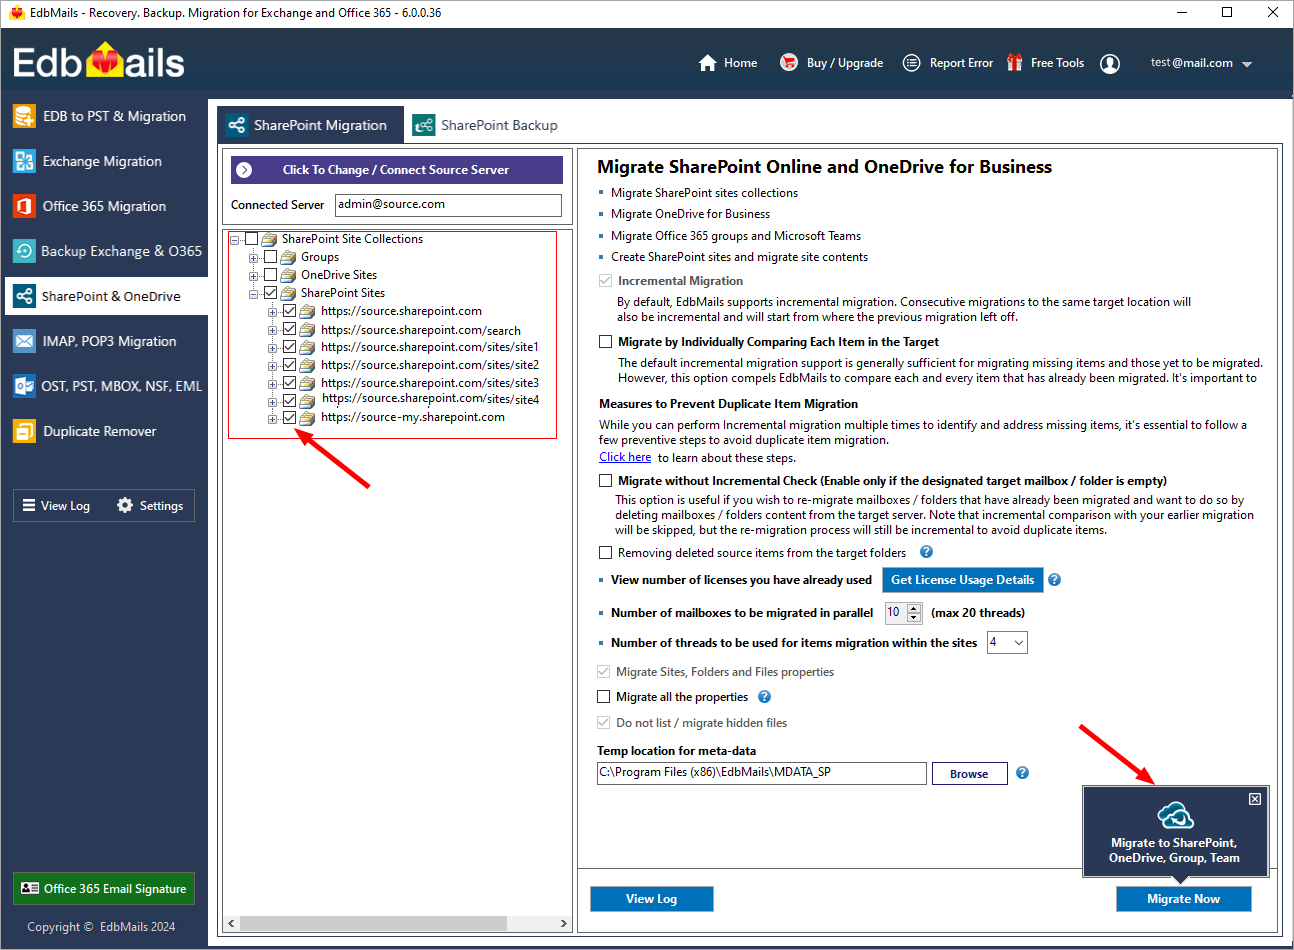
Task: Click the cloud migrate icon in the tooltip popup
Action: [x=1175, y=815]
